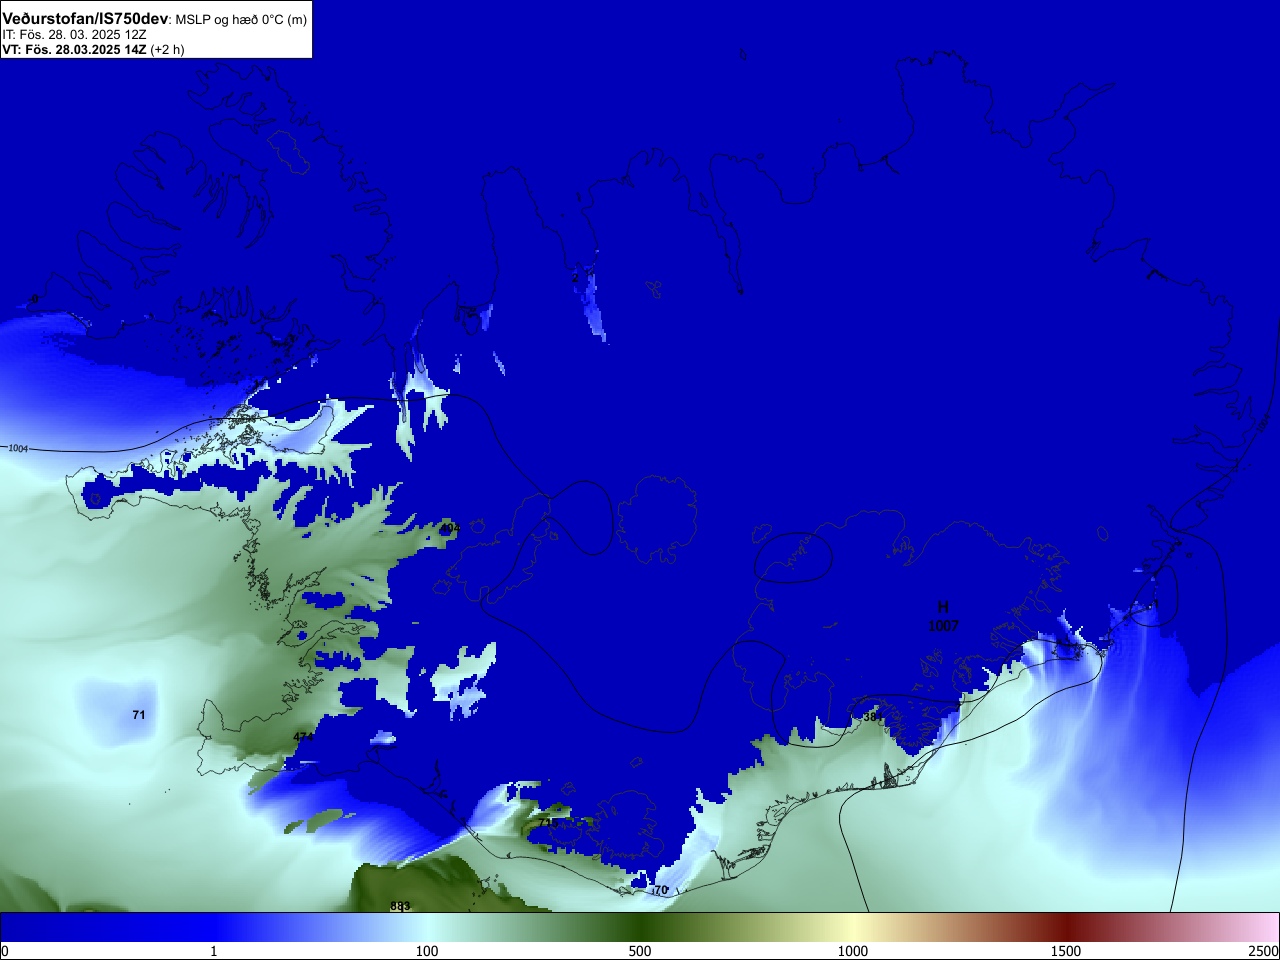Click the dark red legend segment near 1500
Viewport: 1280px width, 960px height.
click(1066, 927)
